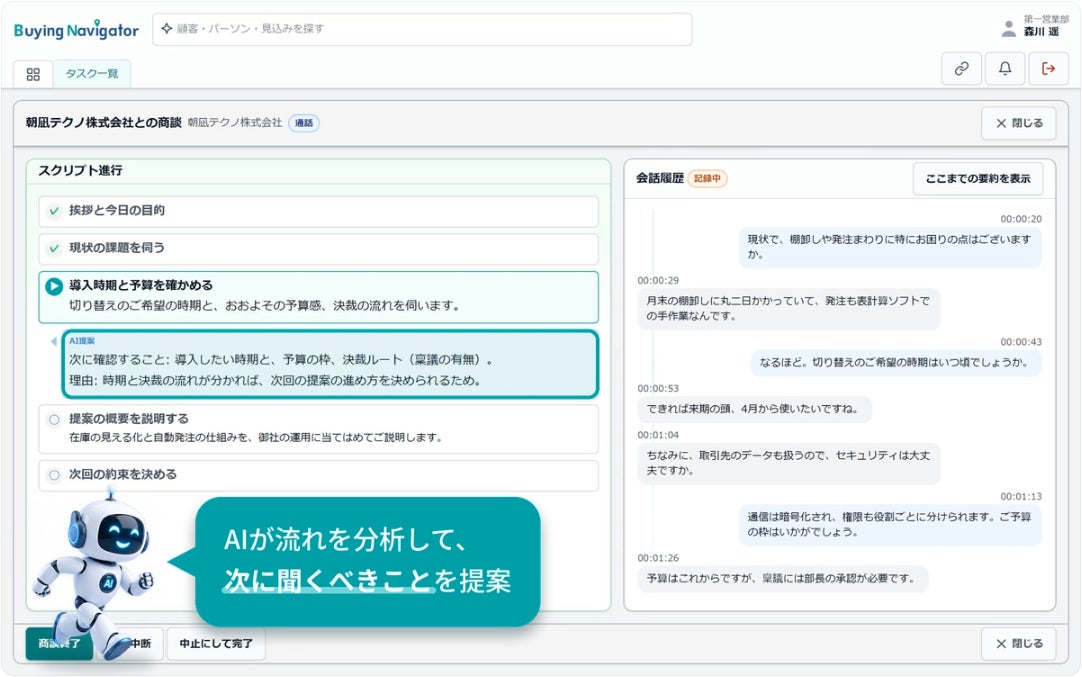Click the AI robot mascot
The width and height of the screenshot is (1082, 677).
[97, 573]
